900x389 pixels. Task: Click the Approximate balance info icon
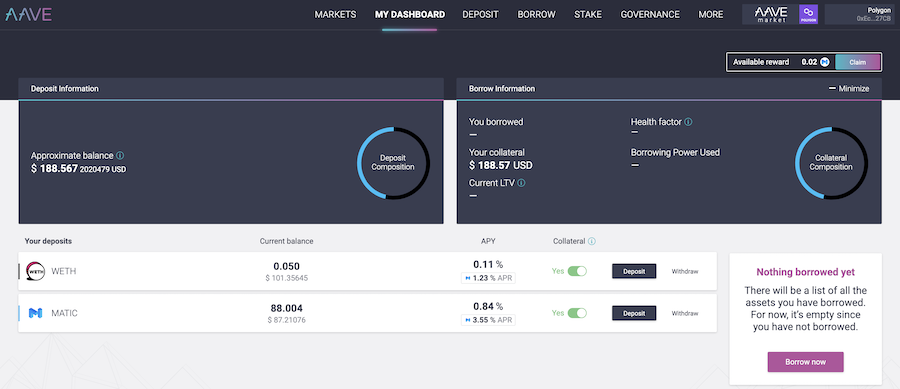(120, 155)
